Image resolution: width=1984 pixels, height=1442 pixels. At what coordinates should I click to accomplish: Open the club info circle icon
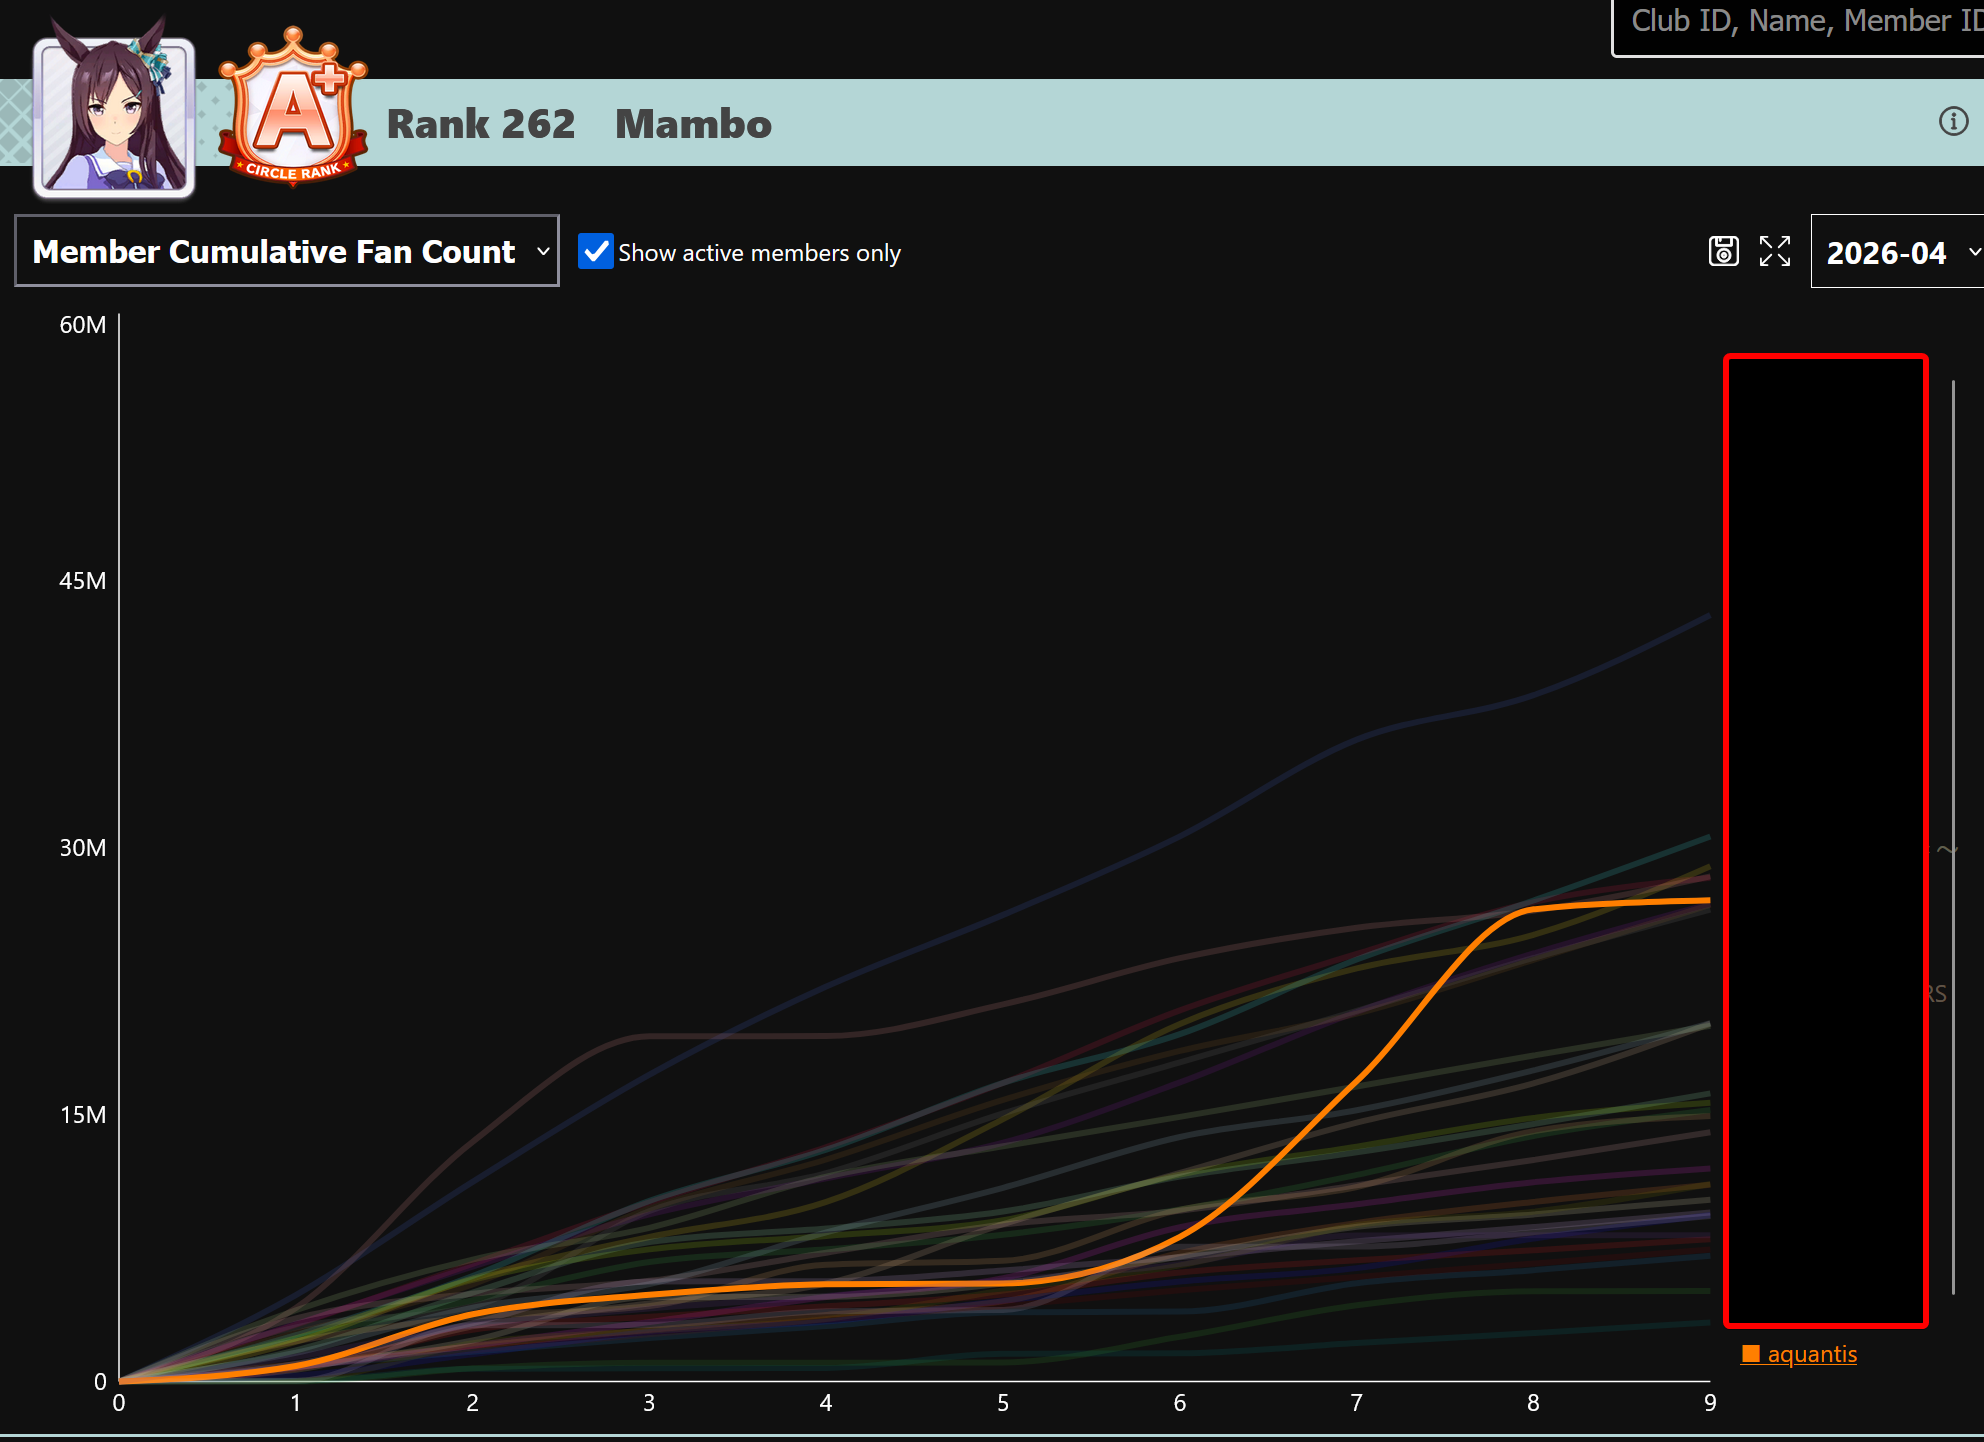(x=1952, y=122)
